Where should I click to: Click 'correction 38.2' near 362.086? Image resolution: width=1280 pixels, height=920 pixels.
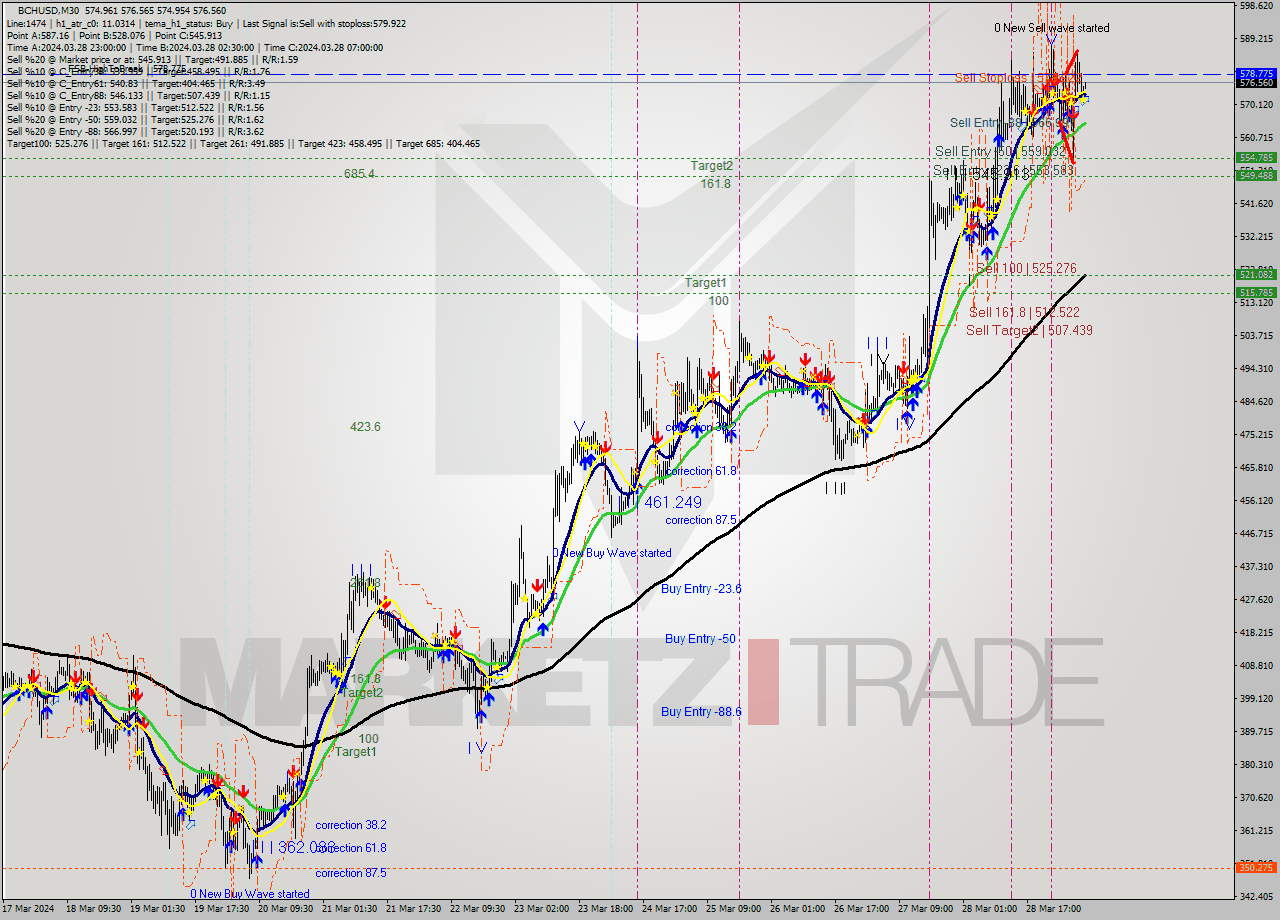350,825
